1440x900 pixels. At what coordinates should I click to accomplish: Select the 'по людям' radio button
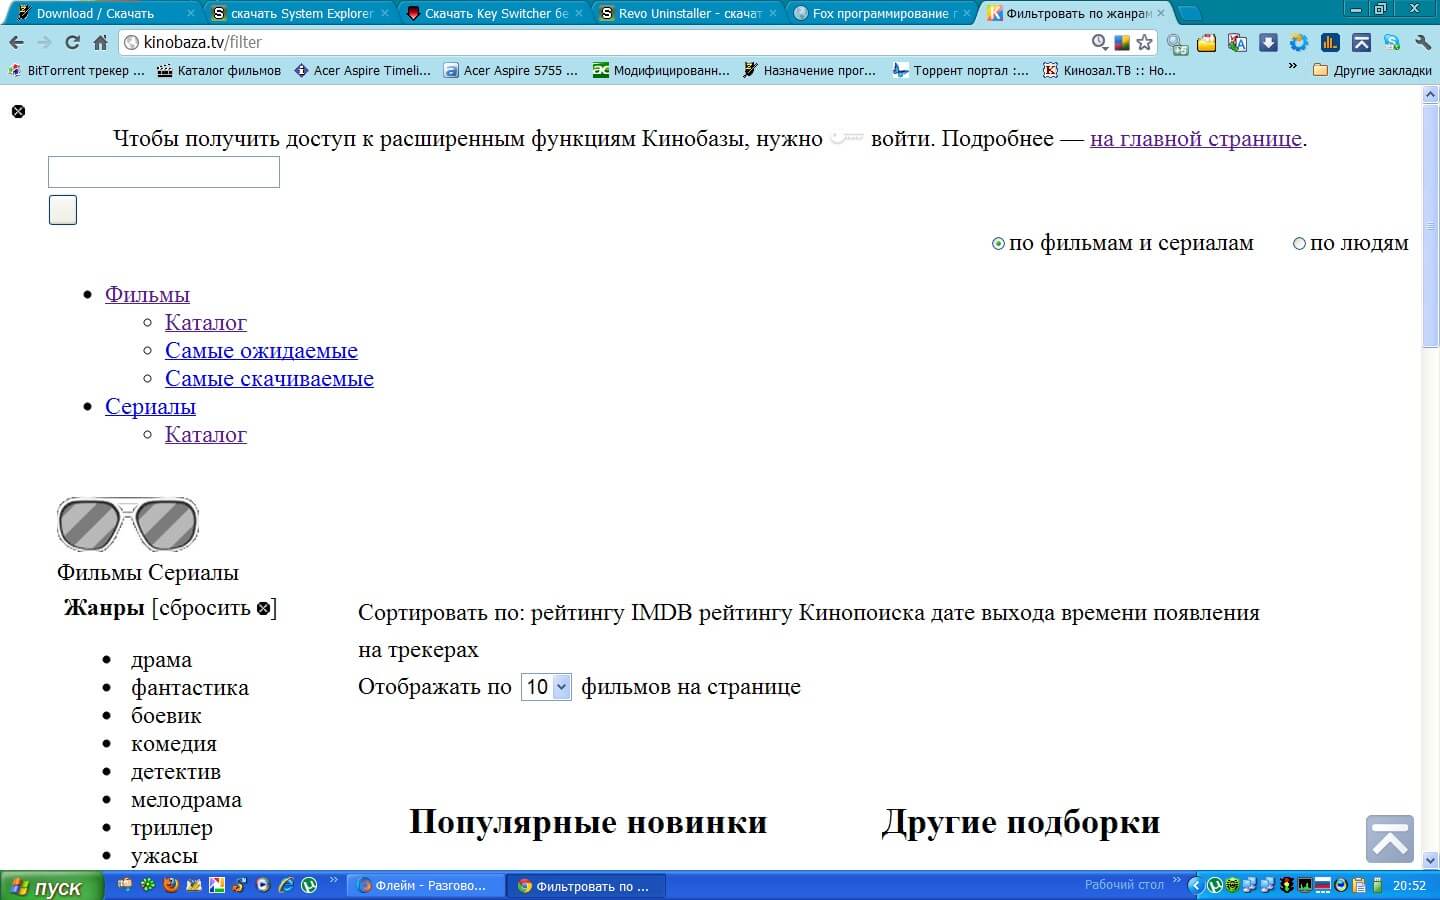(1299, 244)
